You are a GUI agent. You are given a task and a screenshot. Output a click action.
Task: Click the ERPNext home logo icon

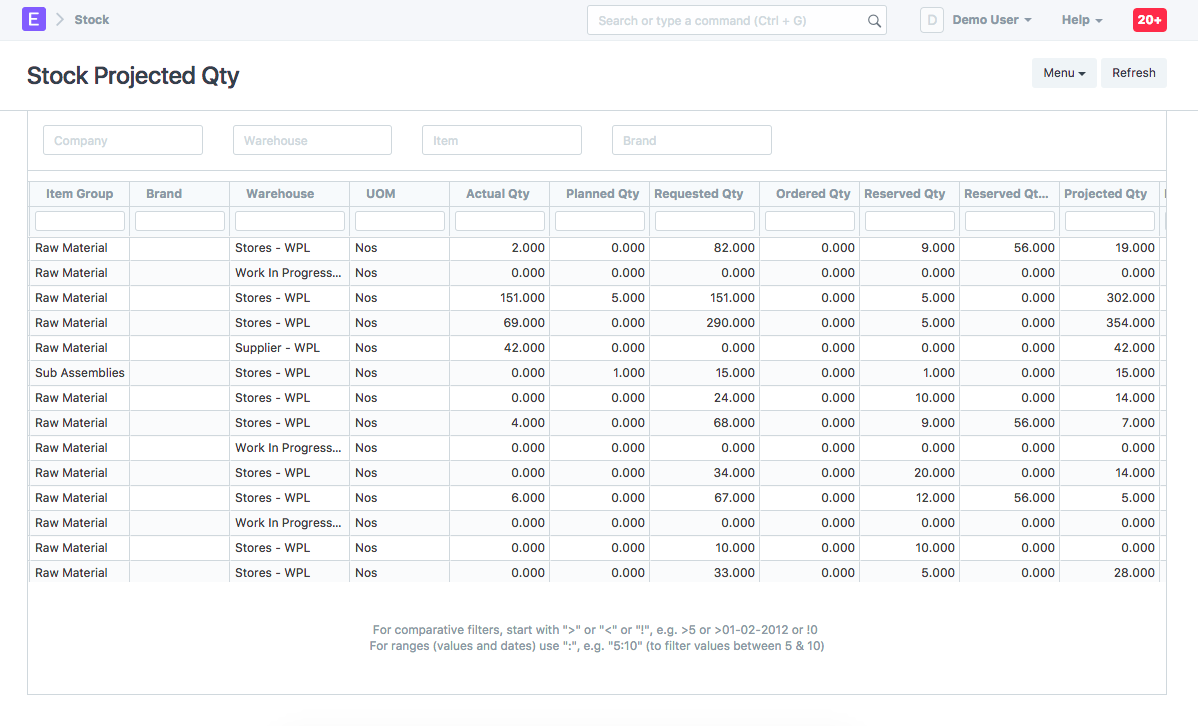(34, 20)
